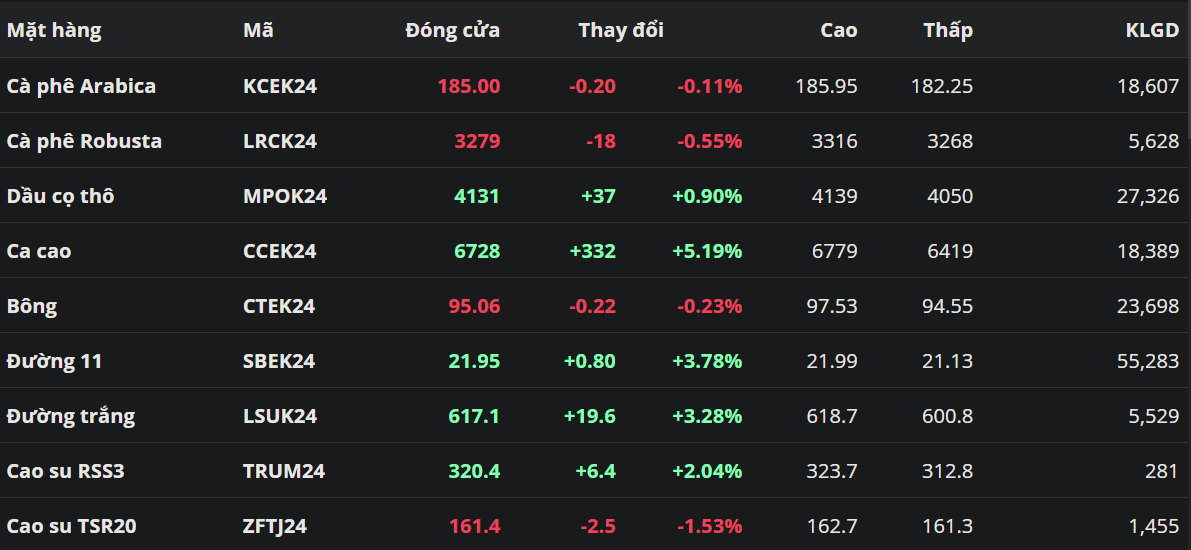The height and width of the screenshot is (550, 1191).
Task: Click the KLGD column header
Action: (1152, 30)
